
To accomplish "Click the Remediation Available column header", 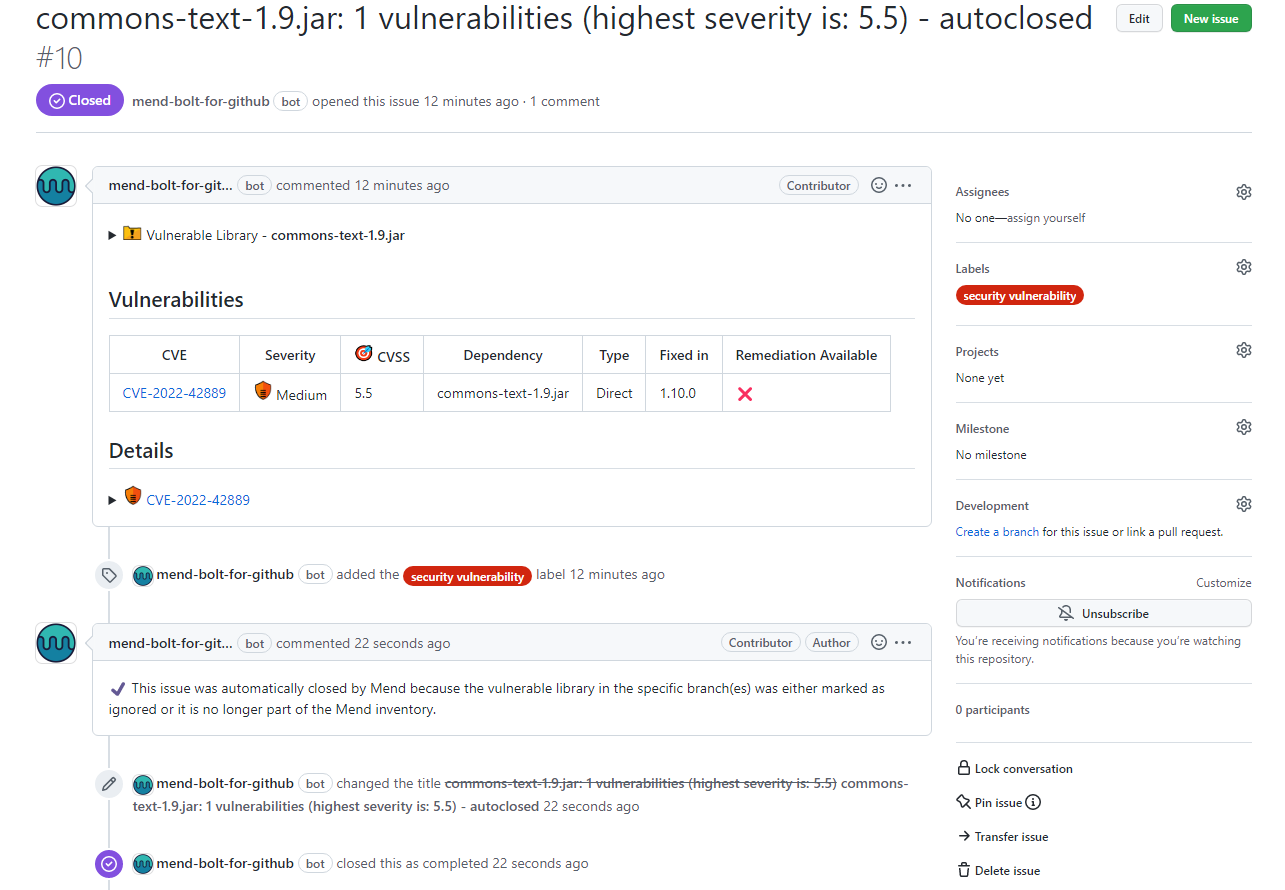I will pos(806,355).
